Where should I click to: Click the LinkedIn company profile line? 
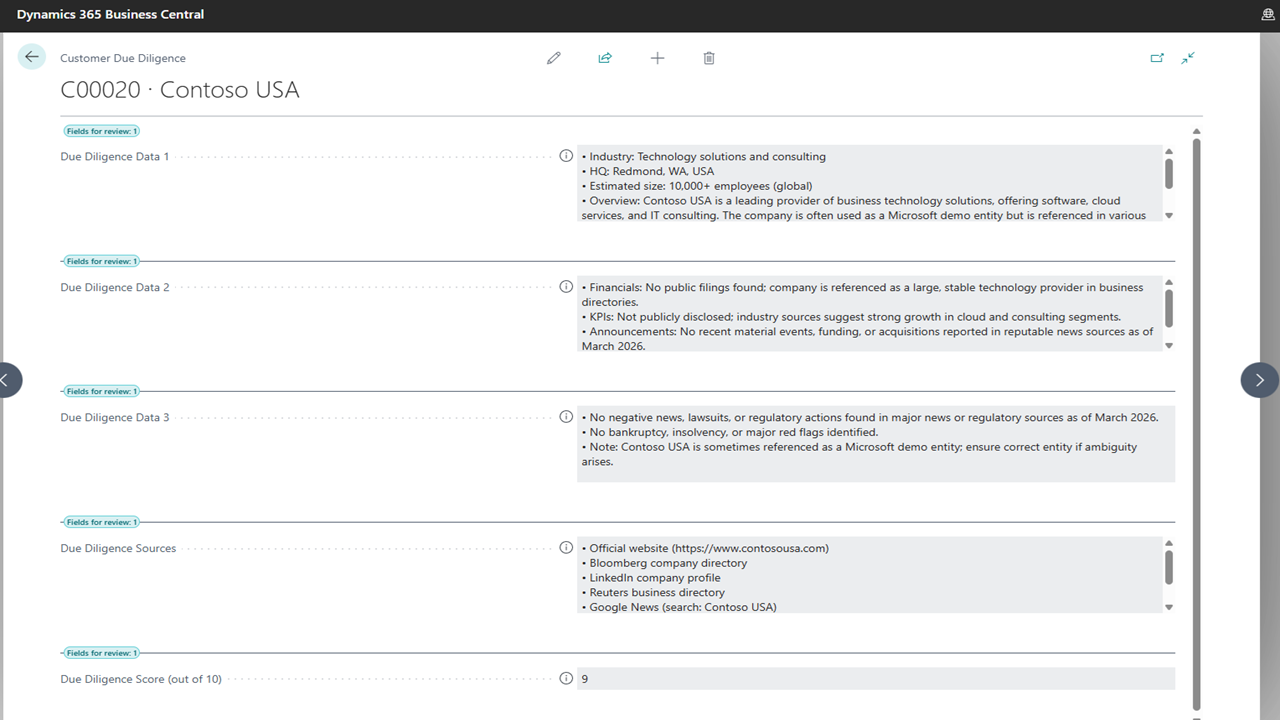tap(651, 578)
